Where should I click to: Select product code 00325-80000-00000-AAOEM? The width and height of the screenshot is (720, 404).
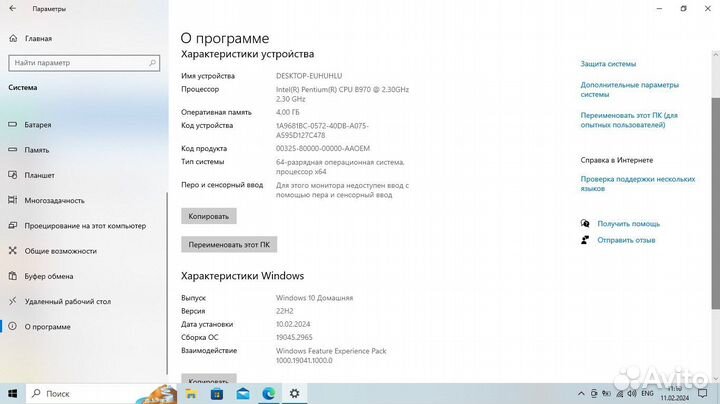click(323, 148)
